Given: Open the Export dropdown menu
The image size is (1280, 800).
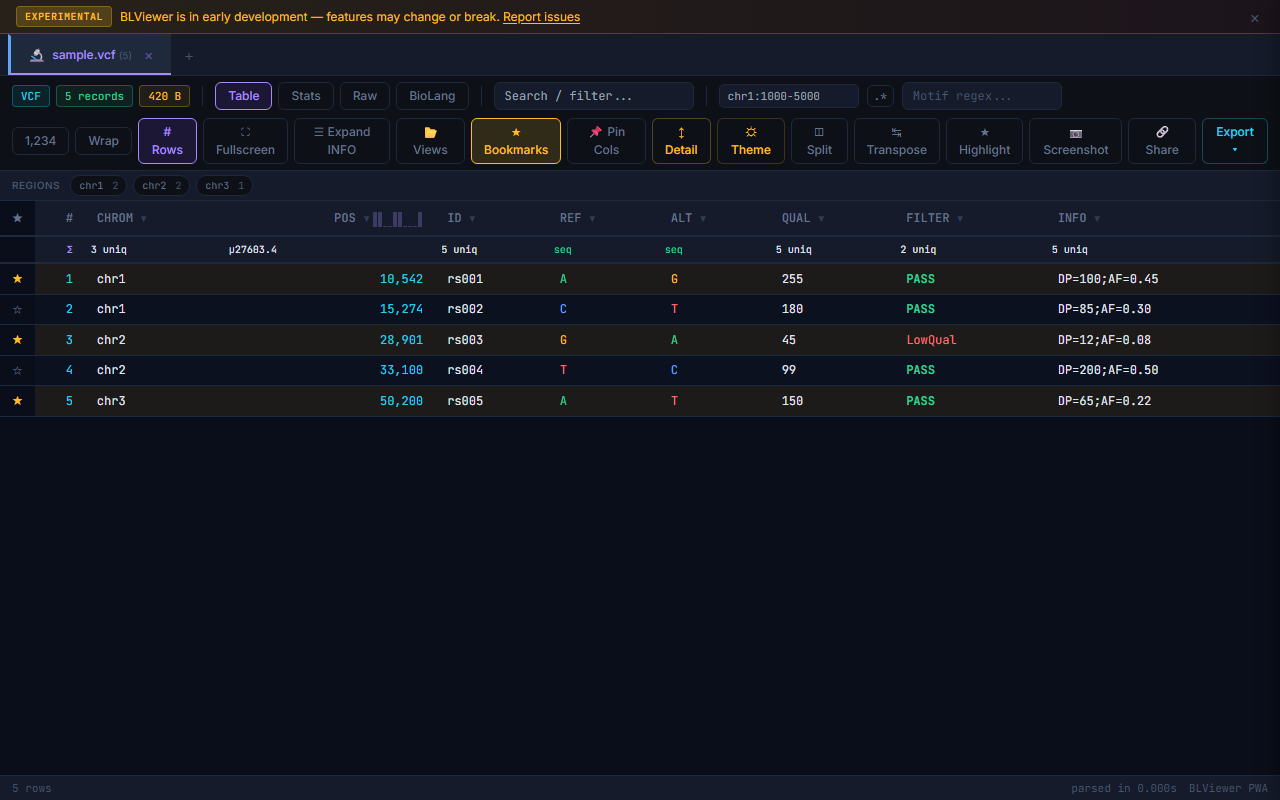Looking at the screenshot, I should coord(1234,141).
